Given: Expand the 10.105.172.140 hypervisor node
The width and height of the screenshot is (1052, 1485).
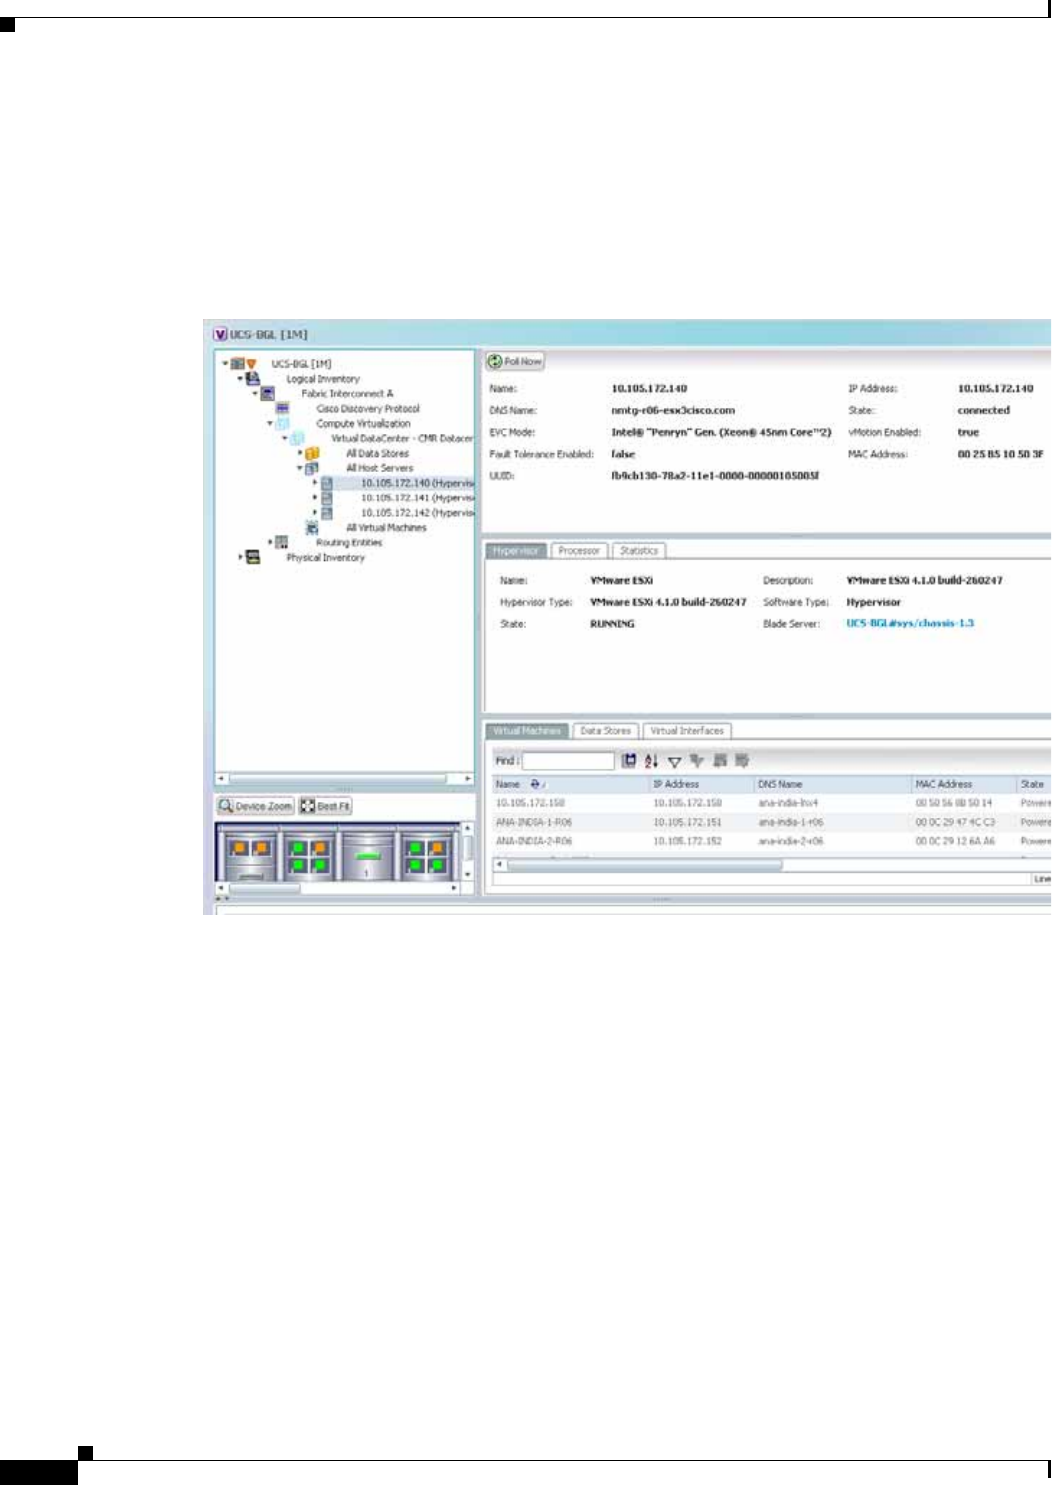Looking at the screenshot, I should click(315, 483).
